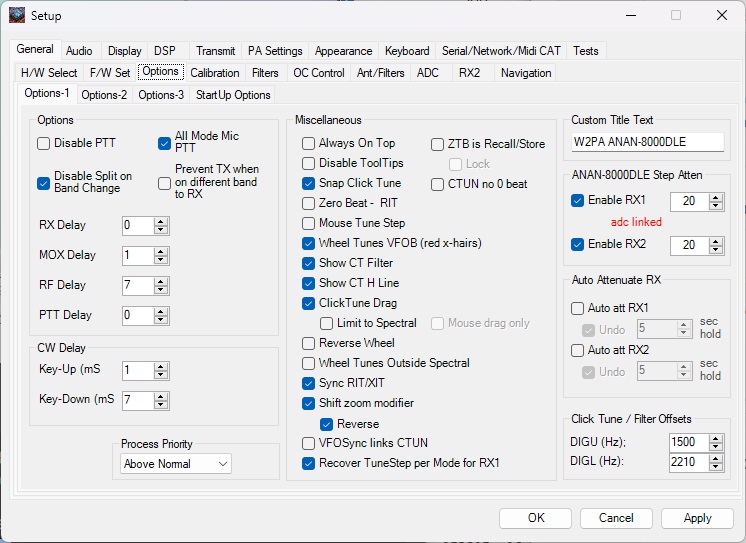The height and width of the screenshot is (543, 746).
Task: Uncheck Show CT Filter
Action: pyautogui.click(x=308, y=263)
